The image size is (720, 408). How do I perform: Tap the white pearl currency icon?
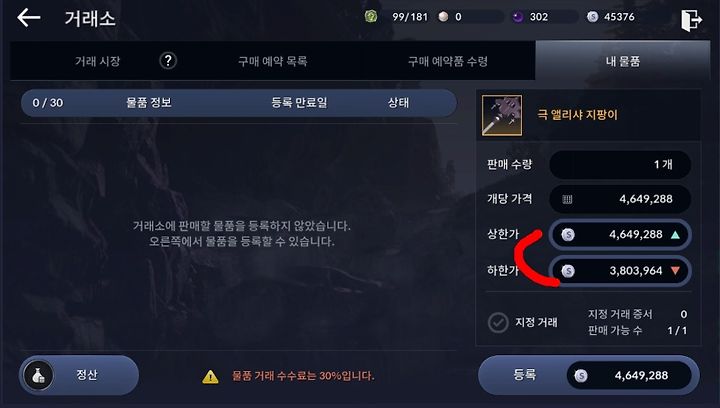pos(443,17)
